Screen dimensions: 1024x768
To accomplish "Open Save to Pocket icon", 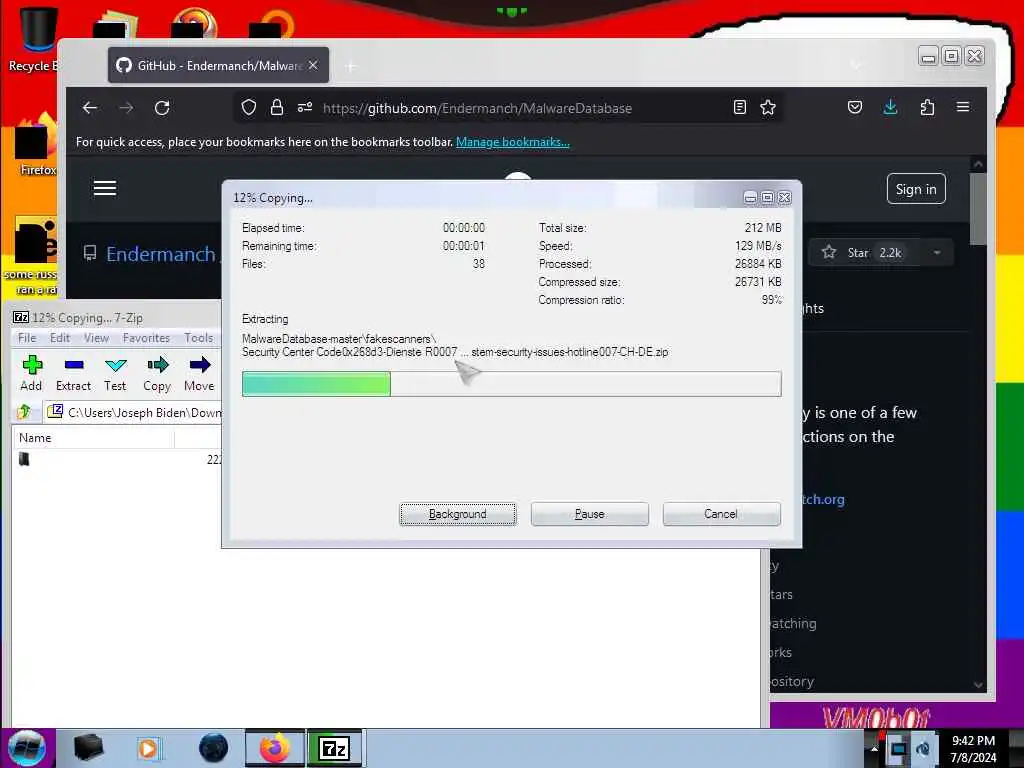I will coord(855,108).
